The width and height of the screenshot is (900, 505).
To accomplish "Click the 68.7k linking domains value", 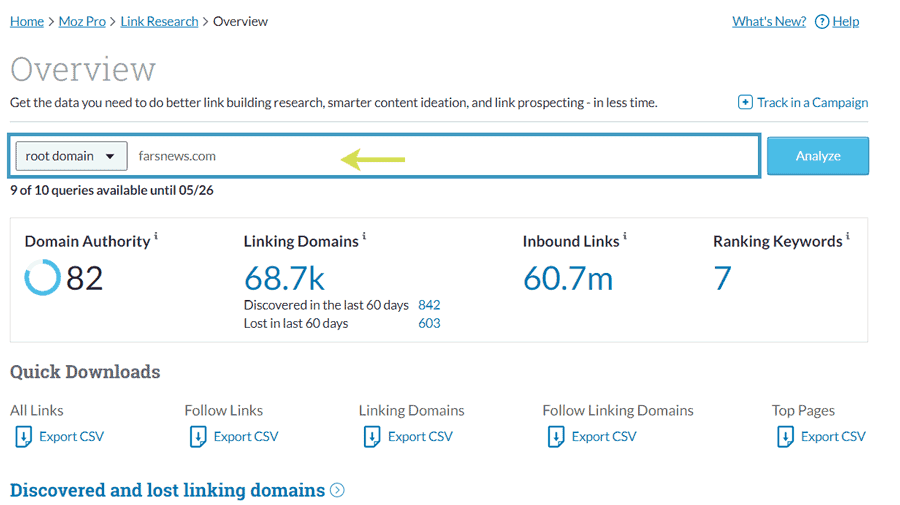I will [285, 279].
